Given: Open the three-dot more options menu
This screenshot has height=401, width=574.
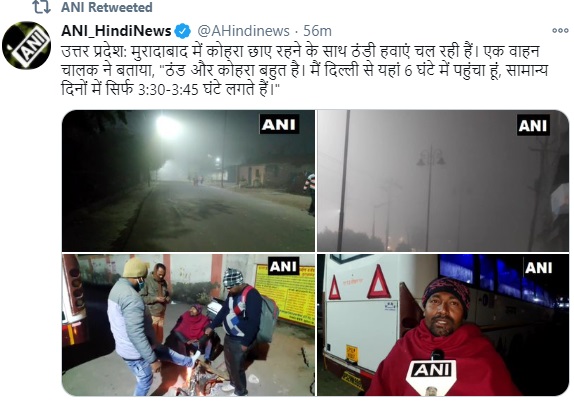Looking at the screenshot, I should pyautogui.click(x=560, y=30).
